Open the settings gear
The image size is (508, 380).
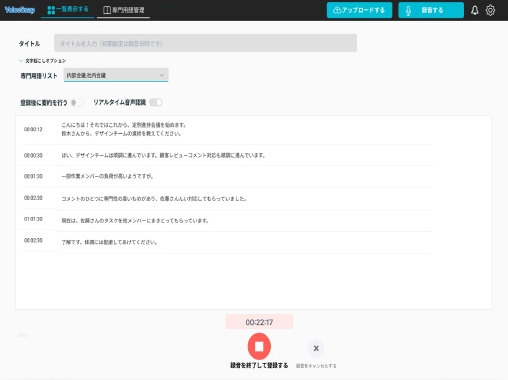tap(490, 10)
